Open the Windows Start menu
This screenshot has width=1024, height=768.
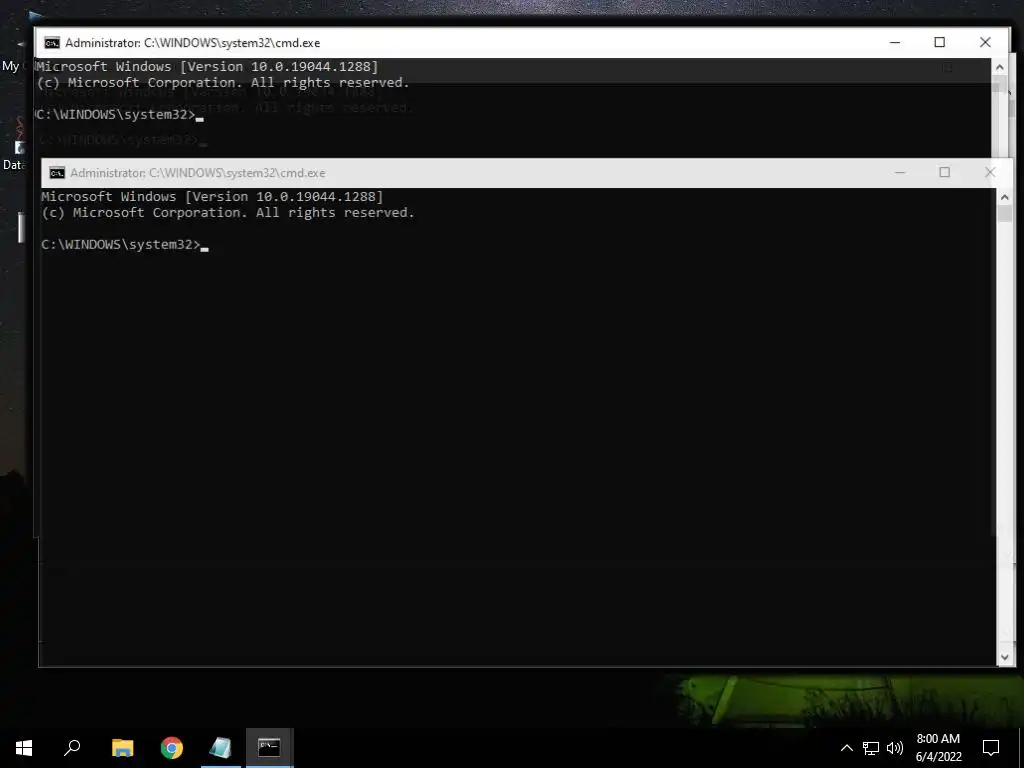24,748
